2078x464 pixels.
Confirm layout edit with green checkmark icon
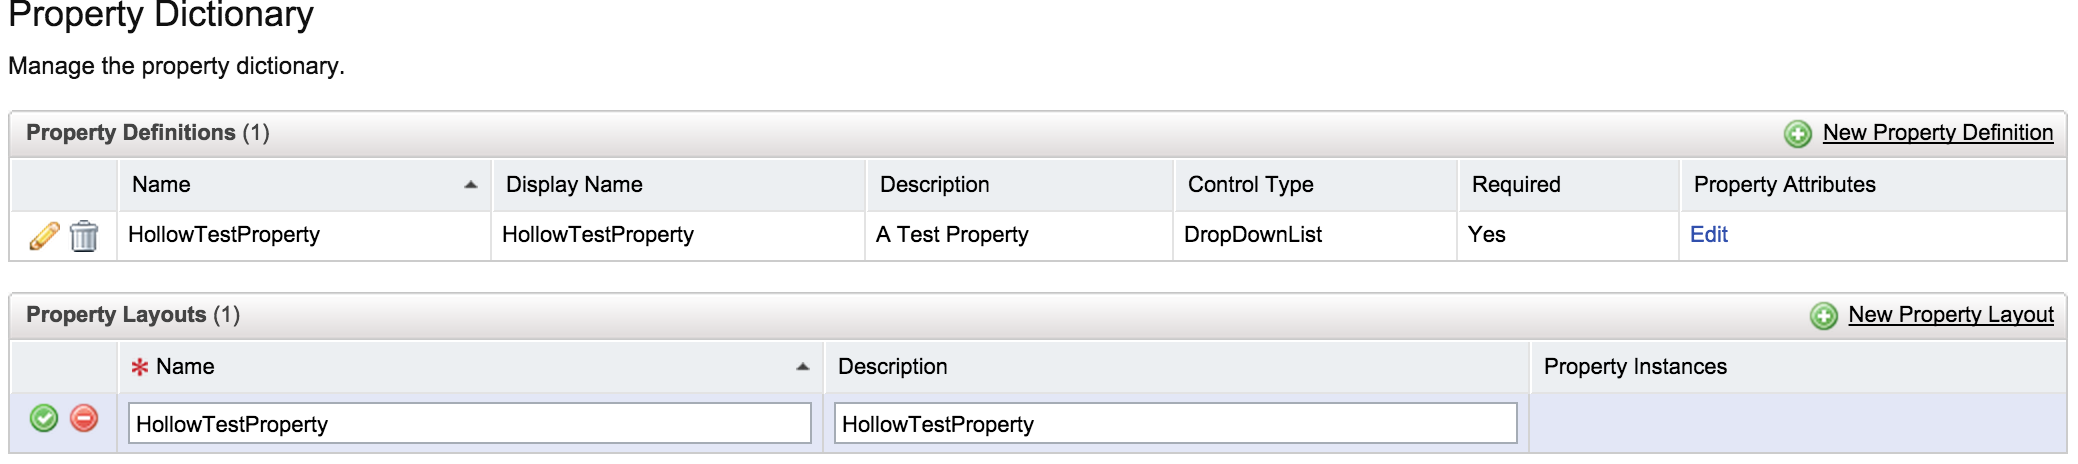44,418
